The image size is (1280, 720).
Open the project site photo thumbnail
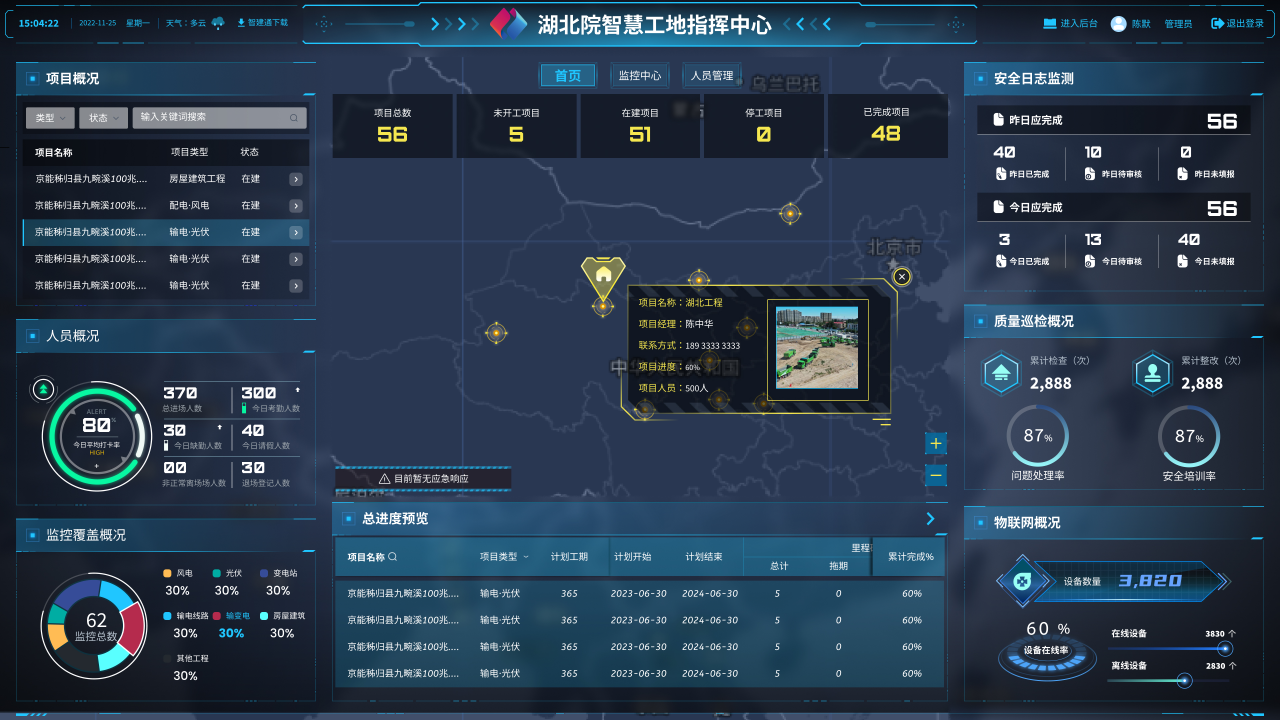pyautogui.click(x=817, y=348)
